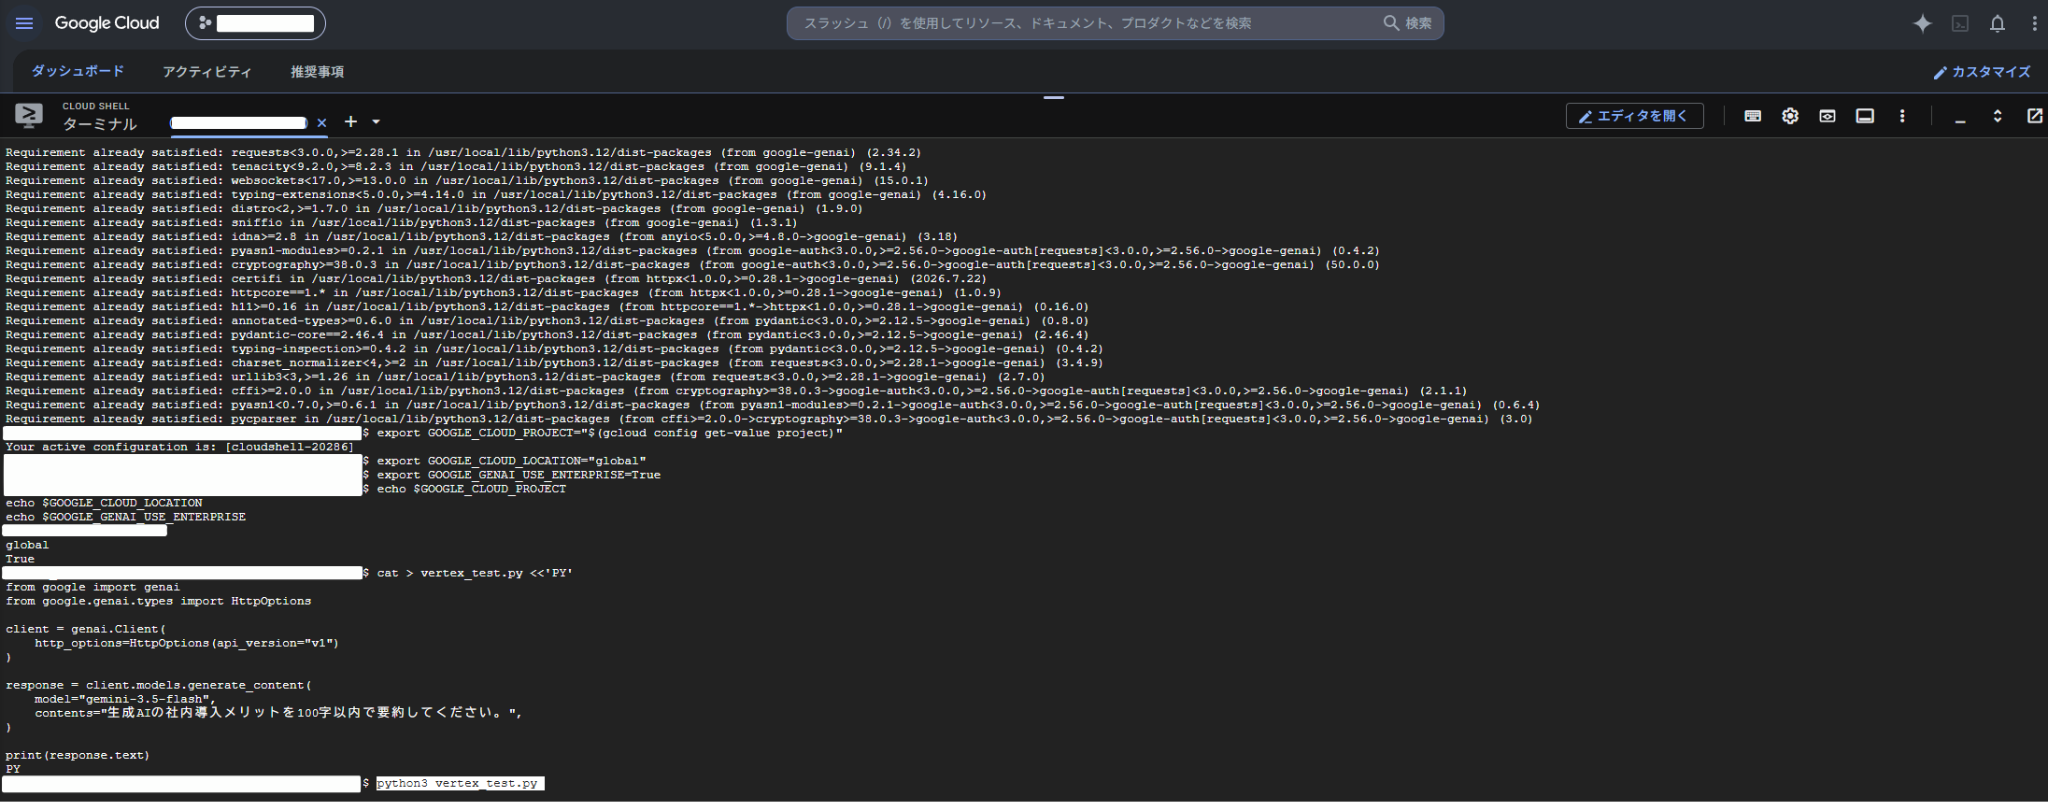2048x802 pixels.
Task: Open the web preview icon
Action: point(1827,116)
